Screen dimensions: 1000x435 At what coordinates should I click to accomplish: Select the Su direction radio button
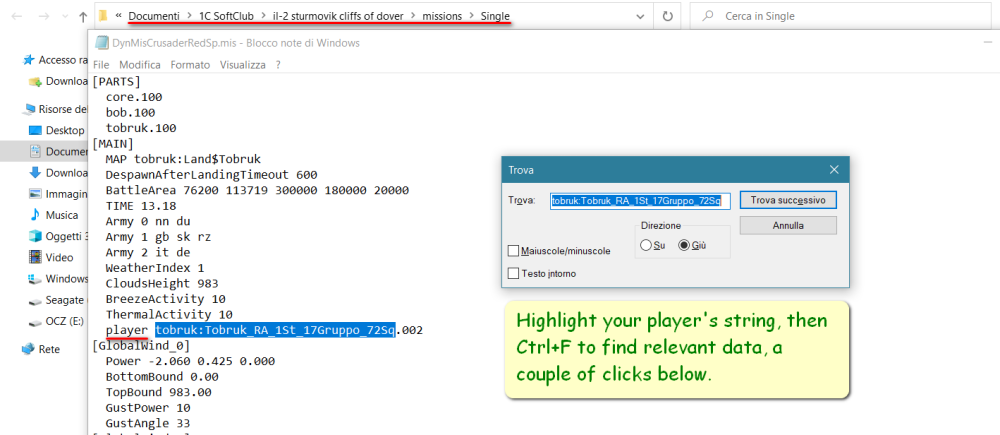click(645, 245)
